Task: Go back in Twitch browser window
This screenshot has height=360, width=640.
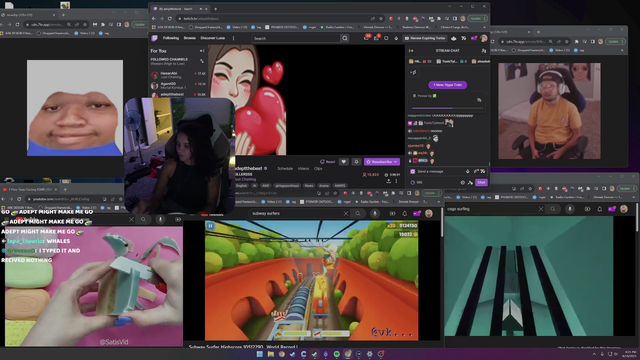Action: click(154, 18)
